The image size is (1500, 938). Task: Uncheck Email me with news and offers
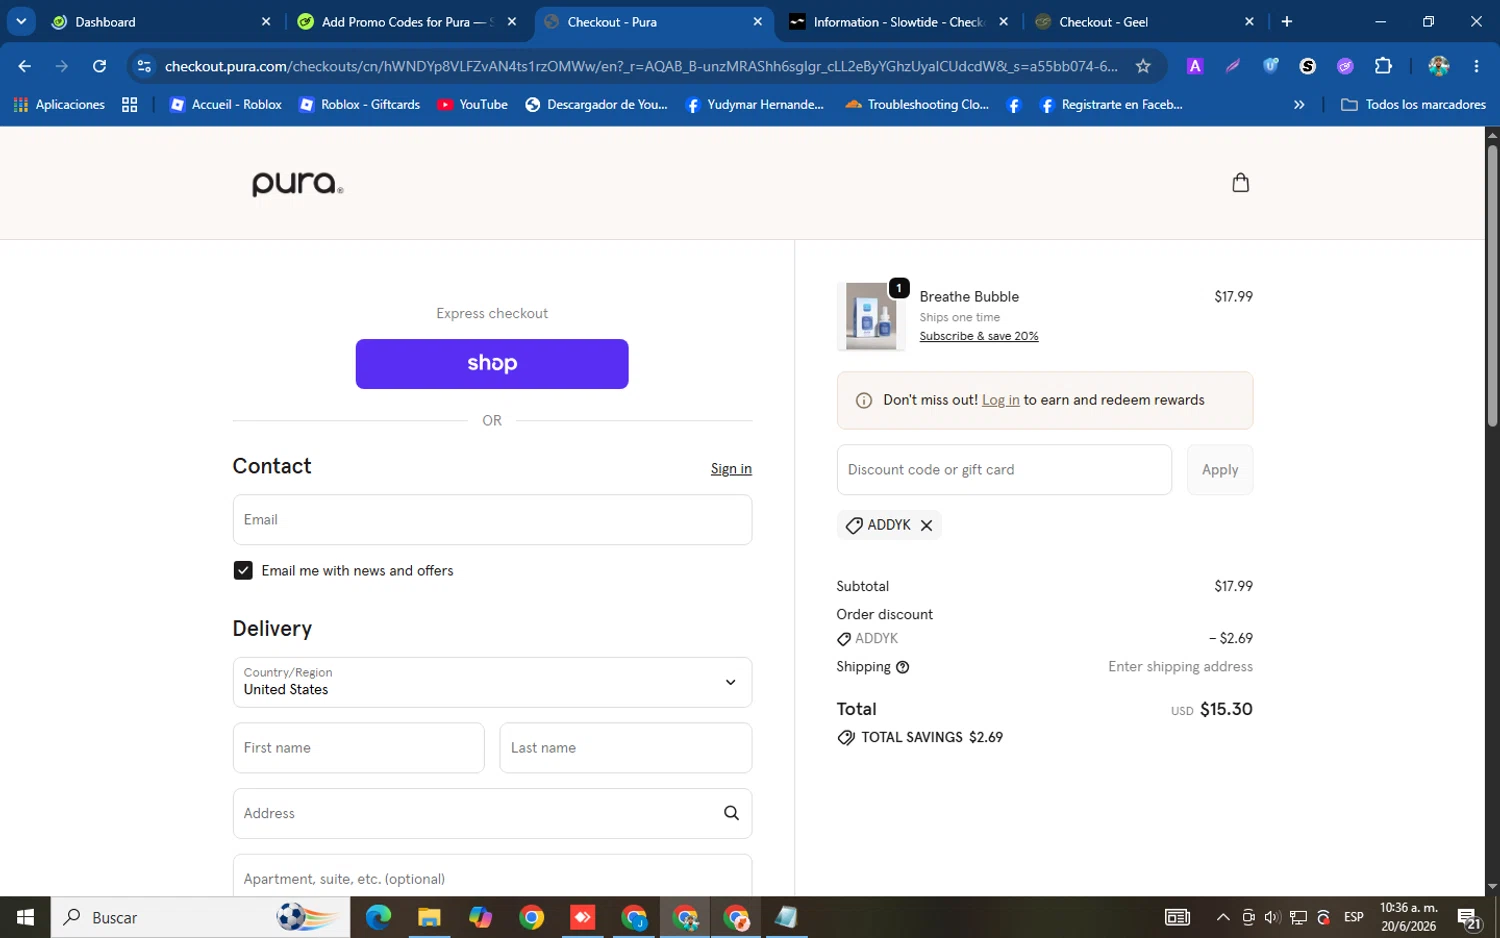point(243,570)
